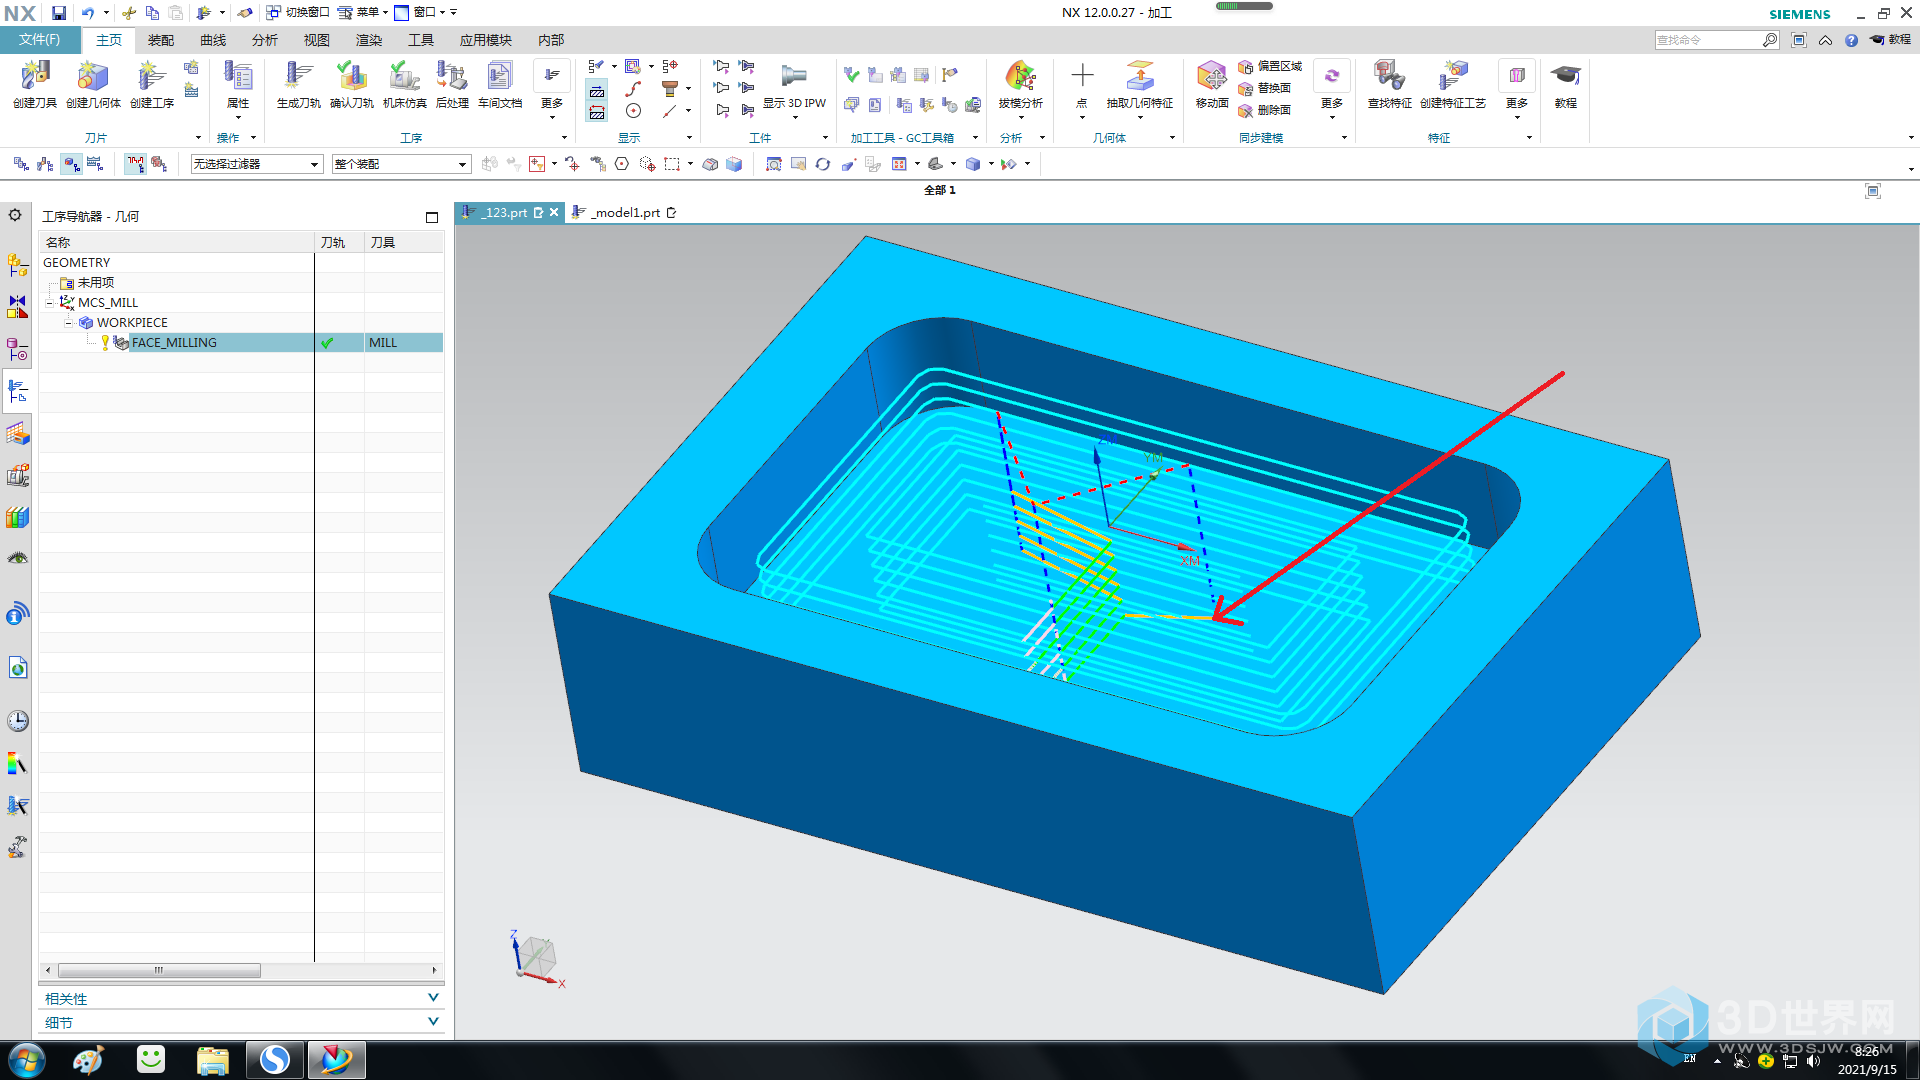Open the History clock sidebar tab
1920x1080 pixels.
(x=17, y=721)
